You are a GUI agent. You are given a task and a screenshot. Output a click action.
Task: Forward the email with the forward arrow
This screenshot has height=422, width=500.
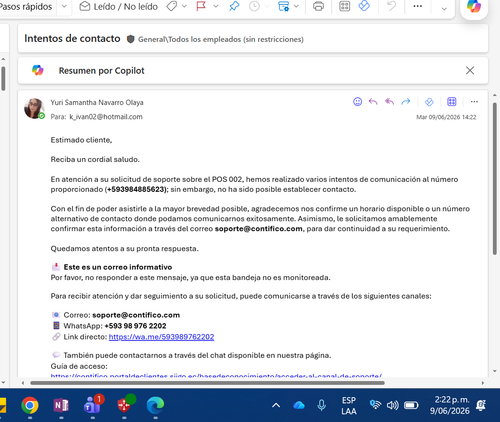click(406, 102)
